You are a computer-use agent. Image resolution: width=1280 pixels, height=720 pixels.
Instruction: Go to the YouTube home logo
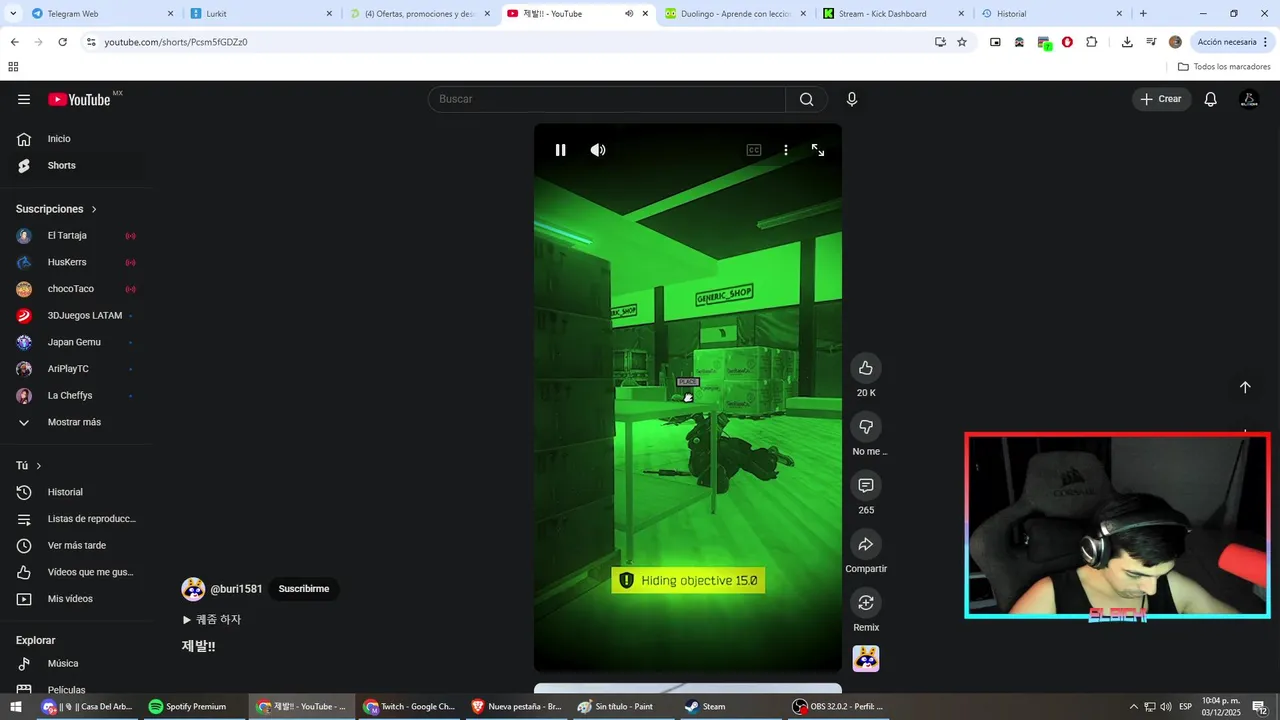click(80, 99)
